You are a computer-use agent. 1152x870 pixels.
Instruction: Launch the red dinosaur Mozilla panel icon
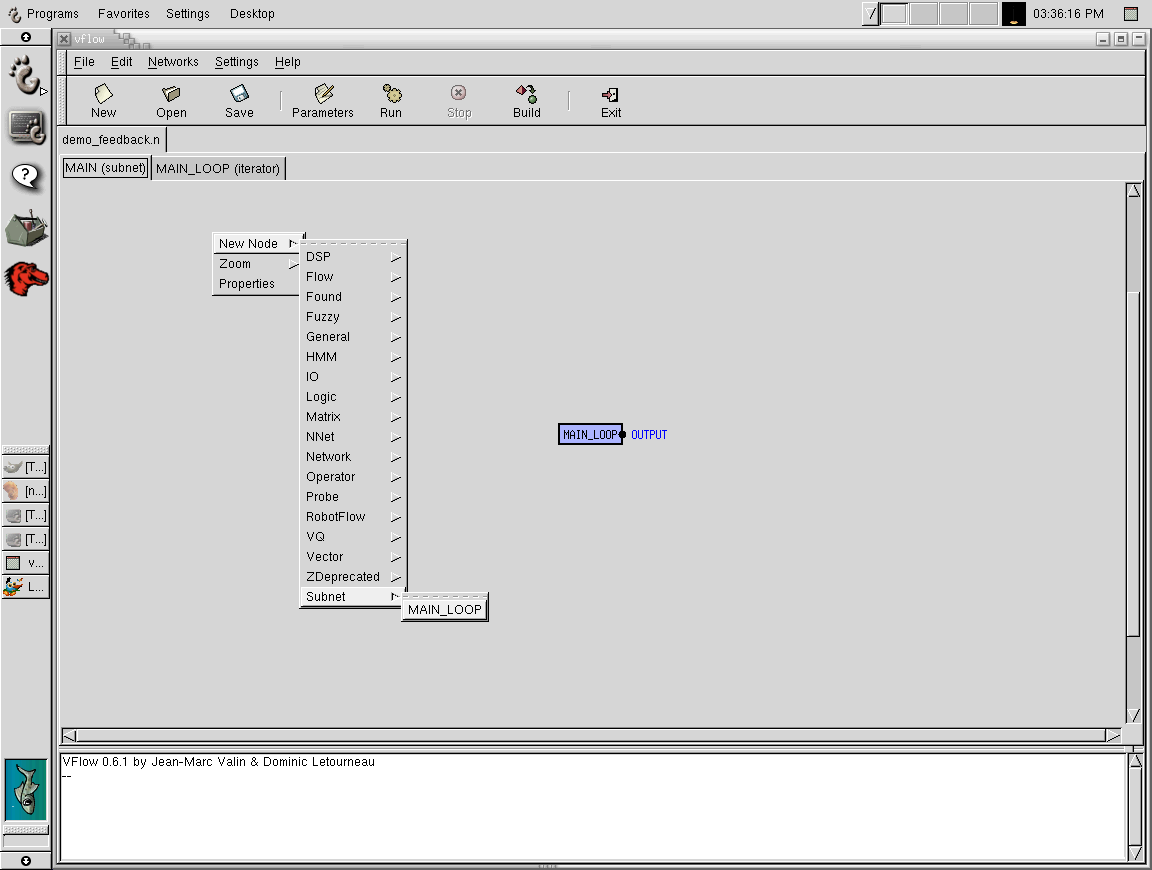tap(26, 278)
